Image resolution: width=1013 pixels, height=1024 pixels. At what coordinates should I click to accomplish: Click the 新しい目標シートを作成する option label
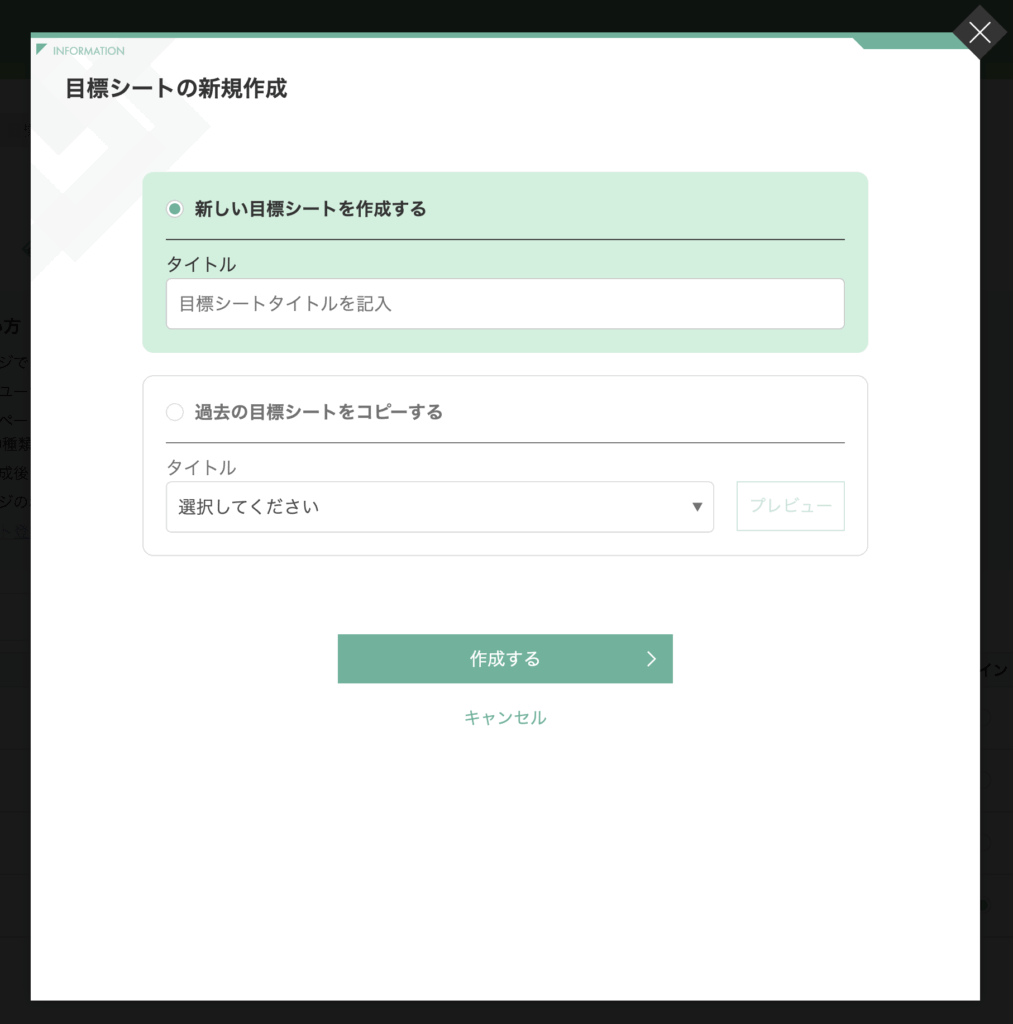310,209
